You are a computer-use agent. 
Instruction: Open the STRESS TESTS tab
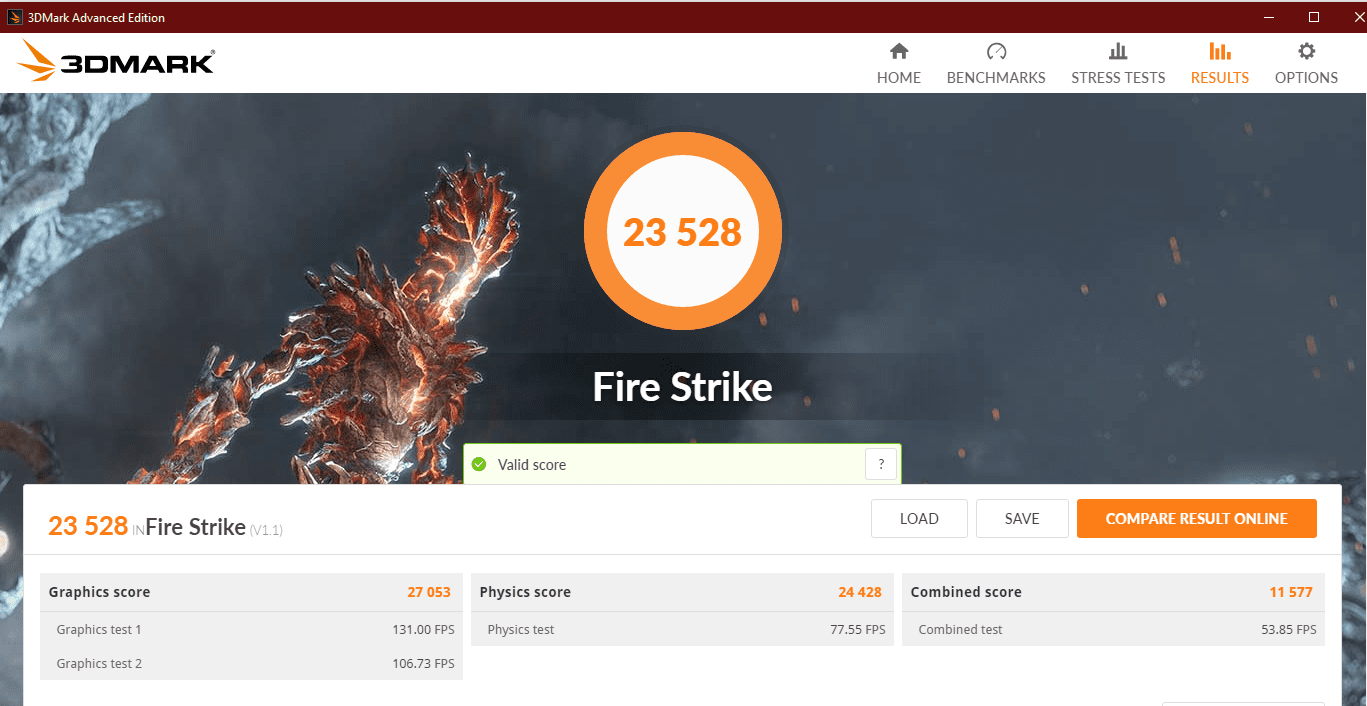(x=1118, y=64)
